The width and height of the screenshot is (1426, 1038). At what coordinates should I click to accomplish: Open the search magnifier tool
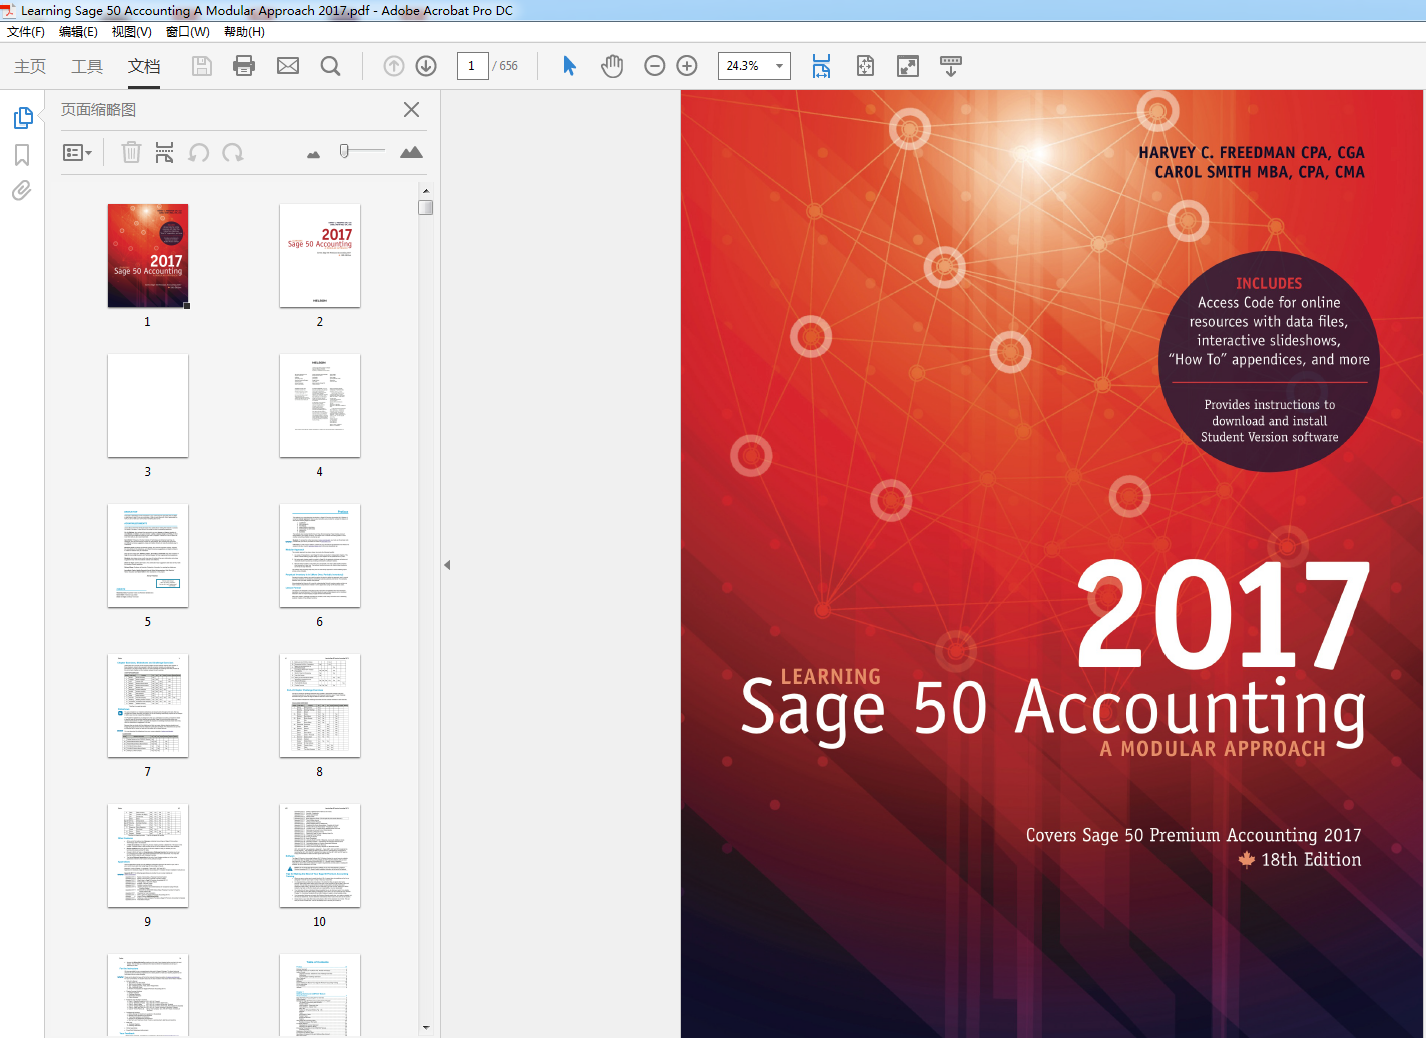click(330, 66)
